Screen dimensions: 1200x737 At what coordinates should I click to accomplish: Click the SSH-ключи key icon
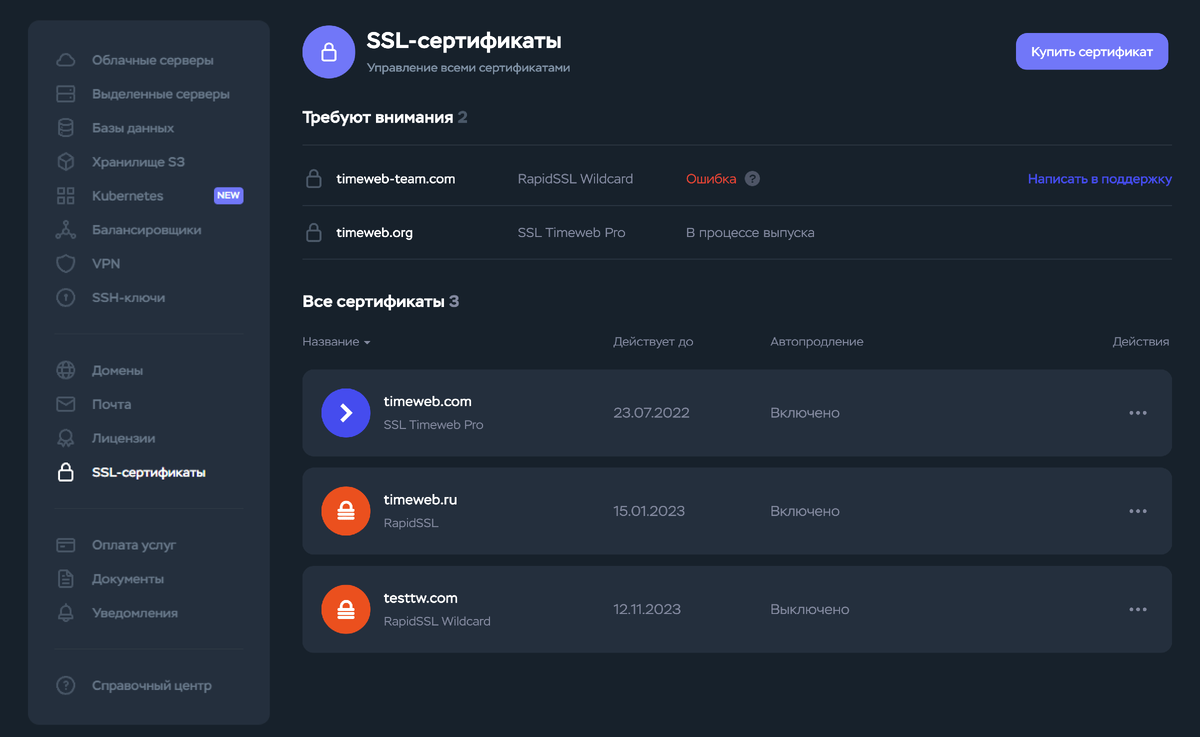coord(66,298)
